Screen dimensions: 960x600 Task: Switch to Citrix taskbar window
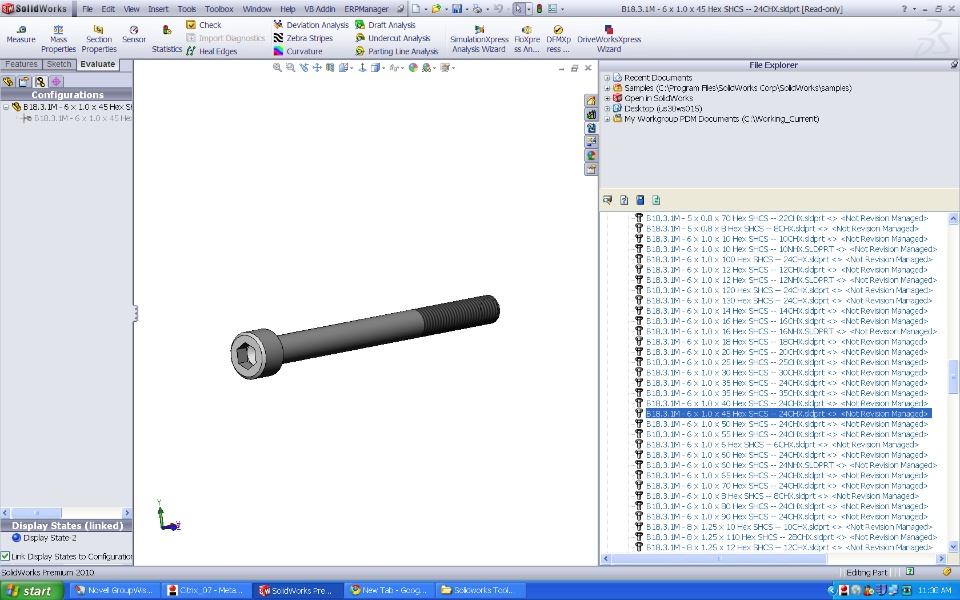pyautogui.click(x=206, y=591)
